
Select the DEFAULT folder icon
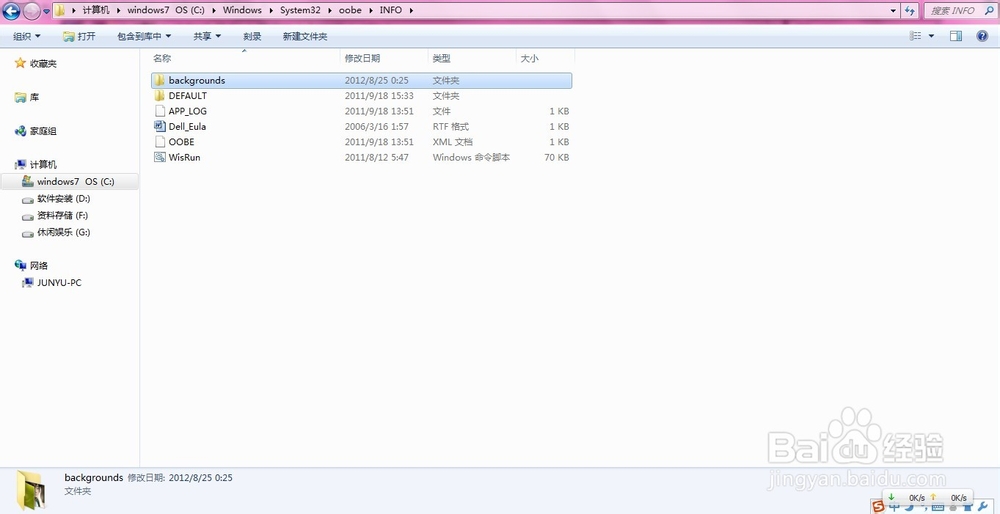click(159, 96)
